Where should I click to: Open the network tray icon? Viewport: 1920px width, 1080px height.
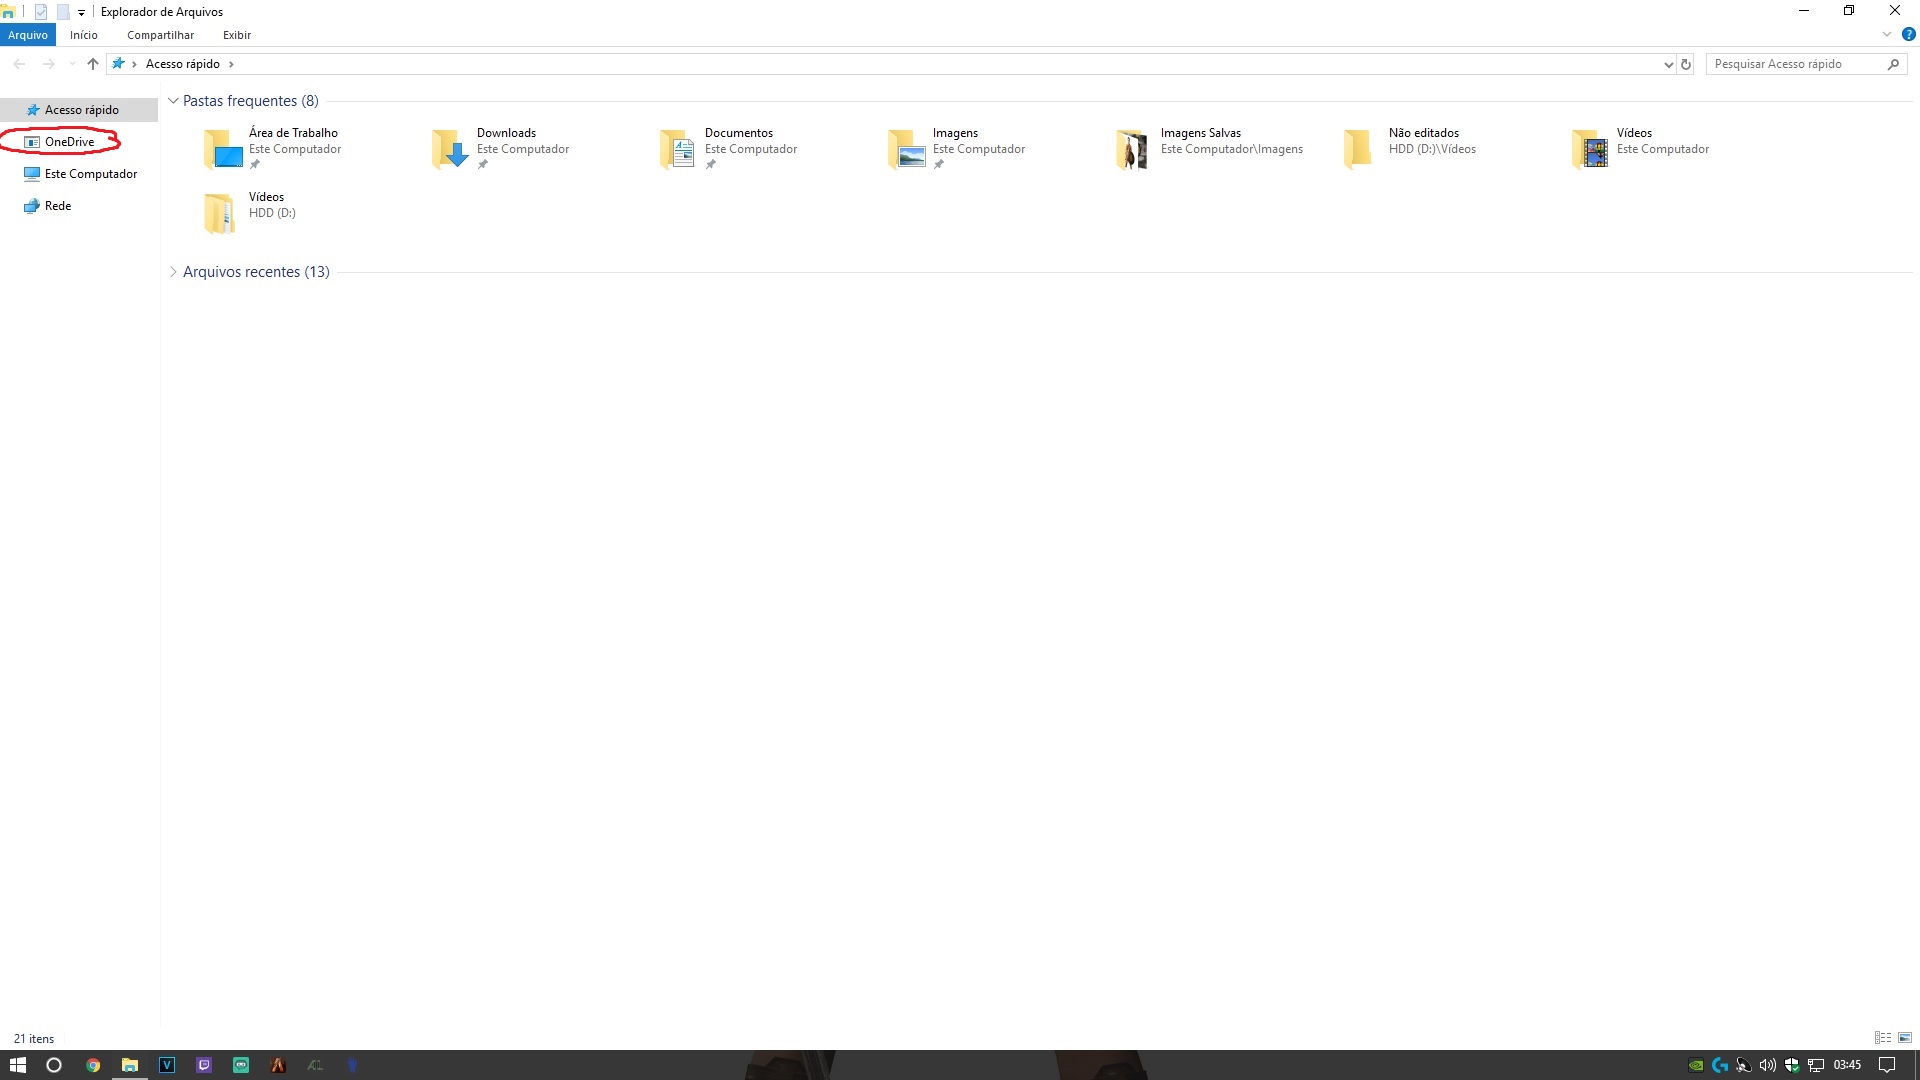[x=1816, y=1065]
